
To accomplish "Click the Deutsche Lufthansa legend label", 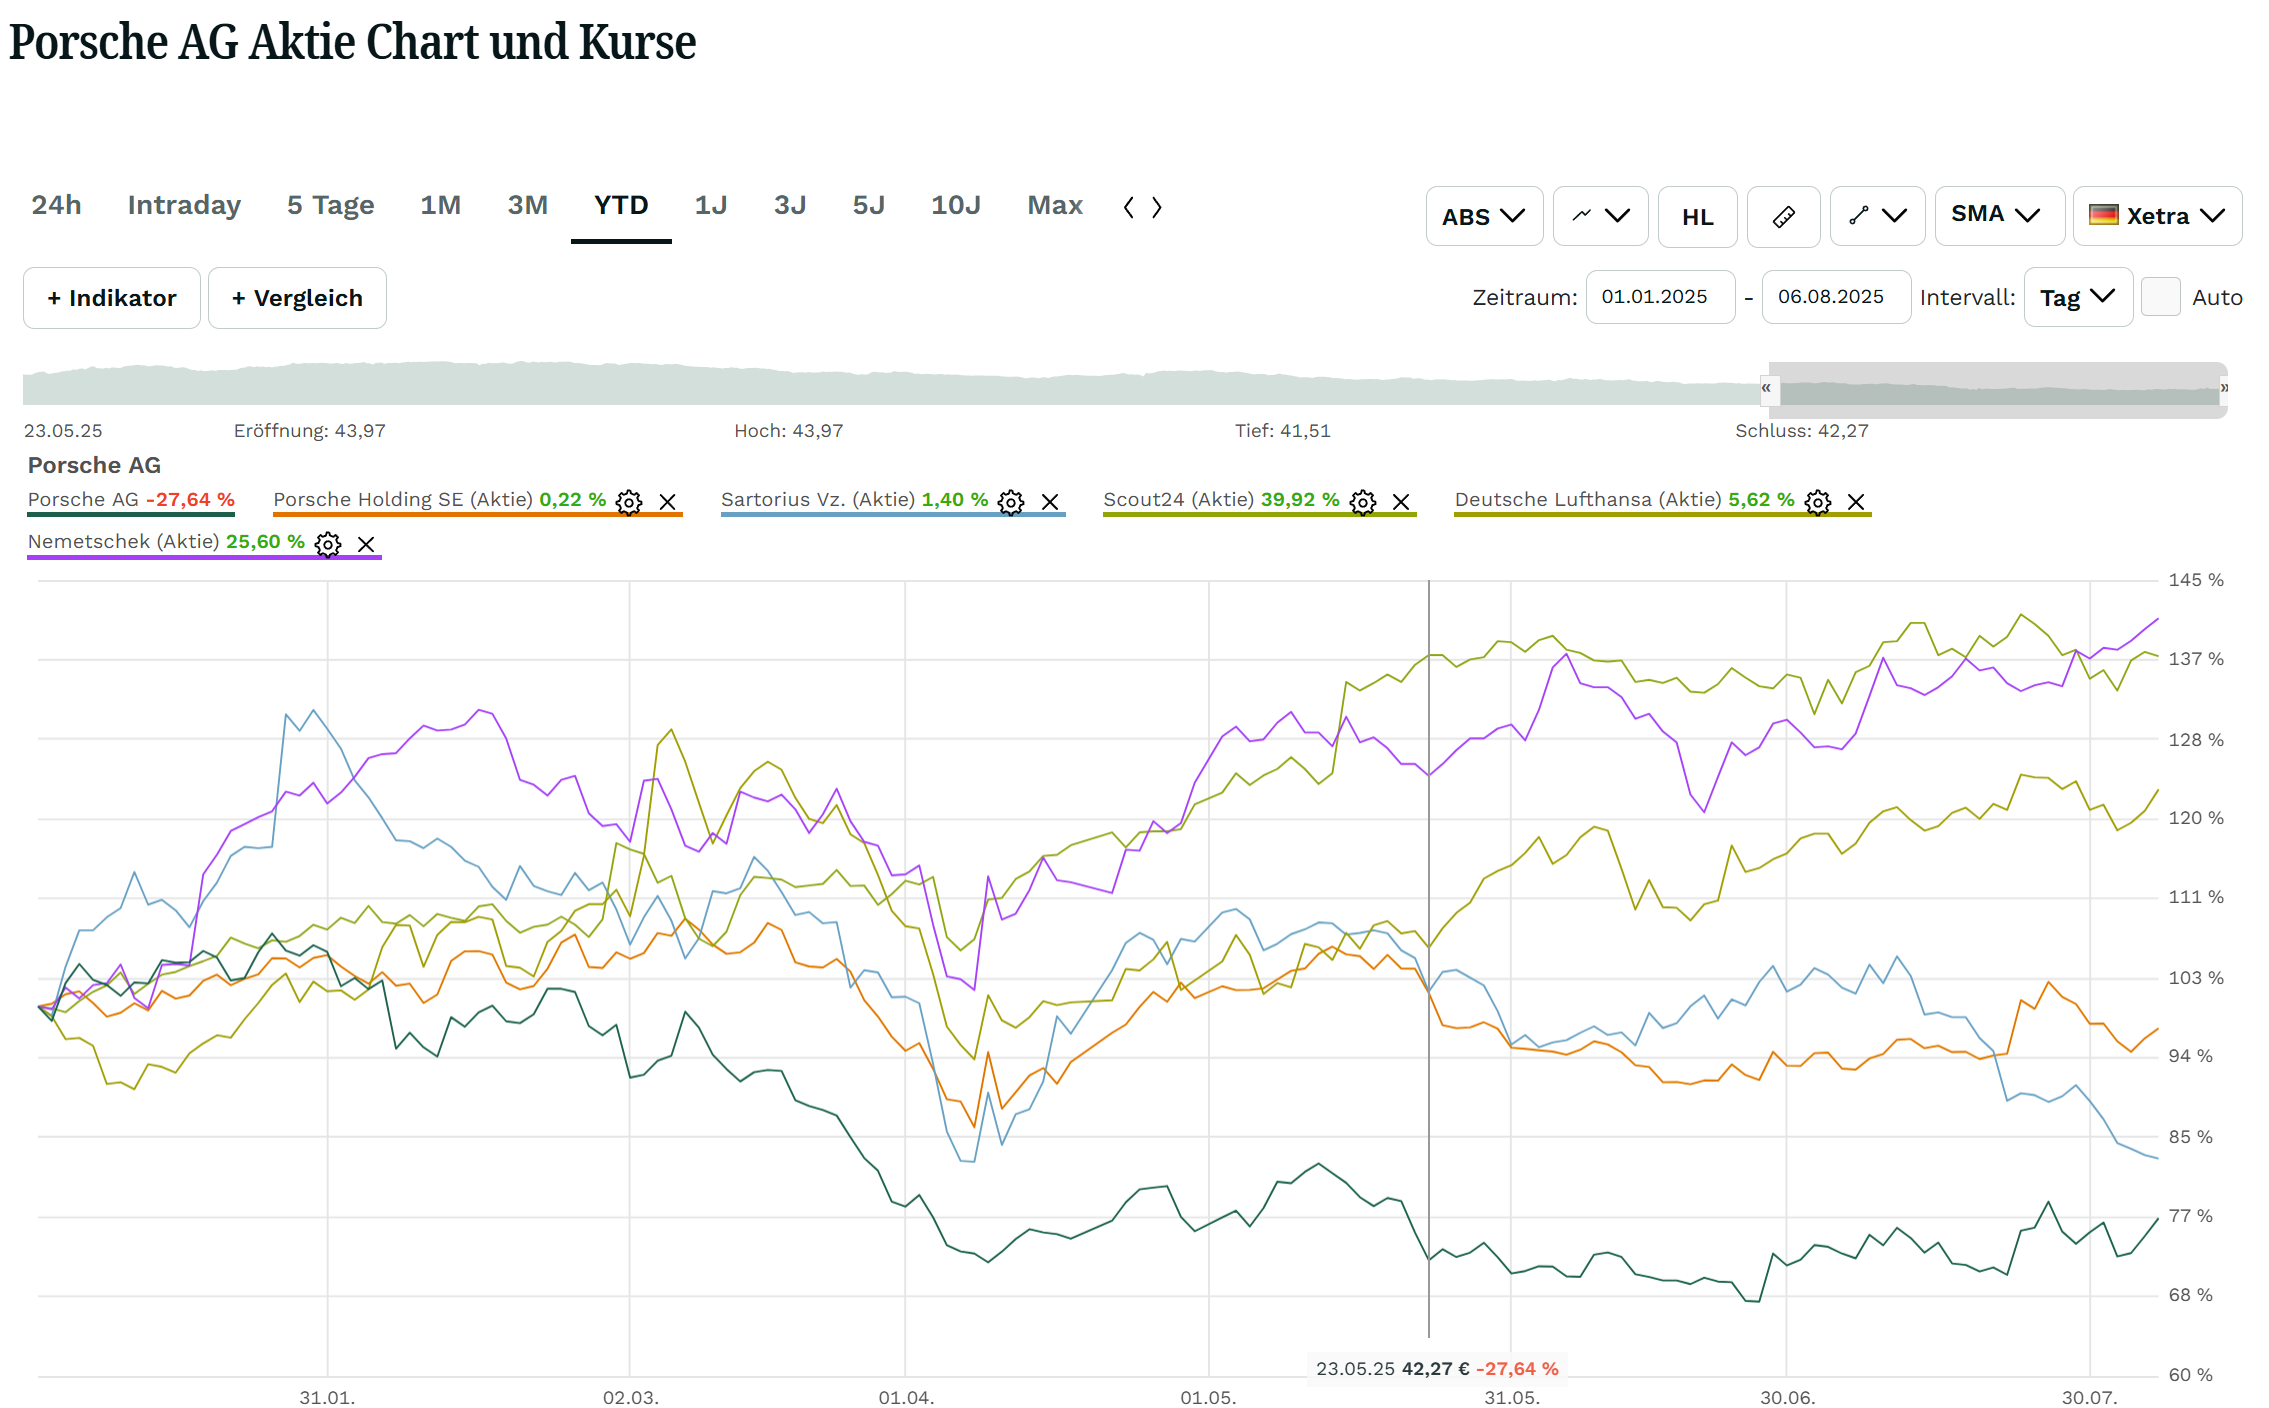I will point(1588,500).
